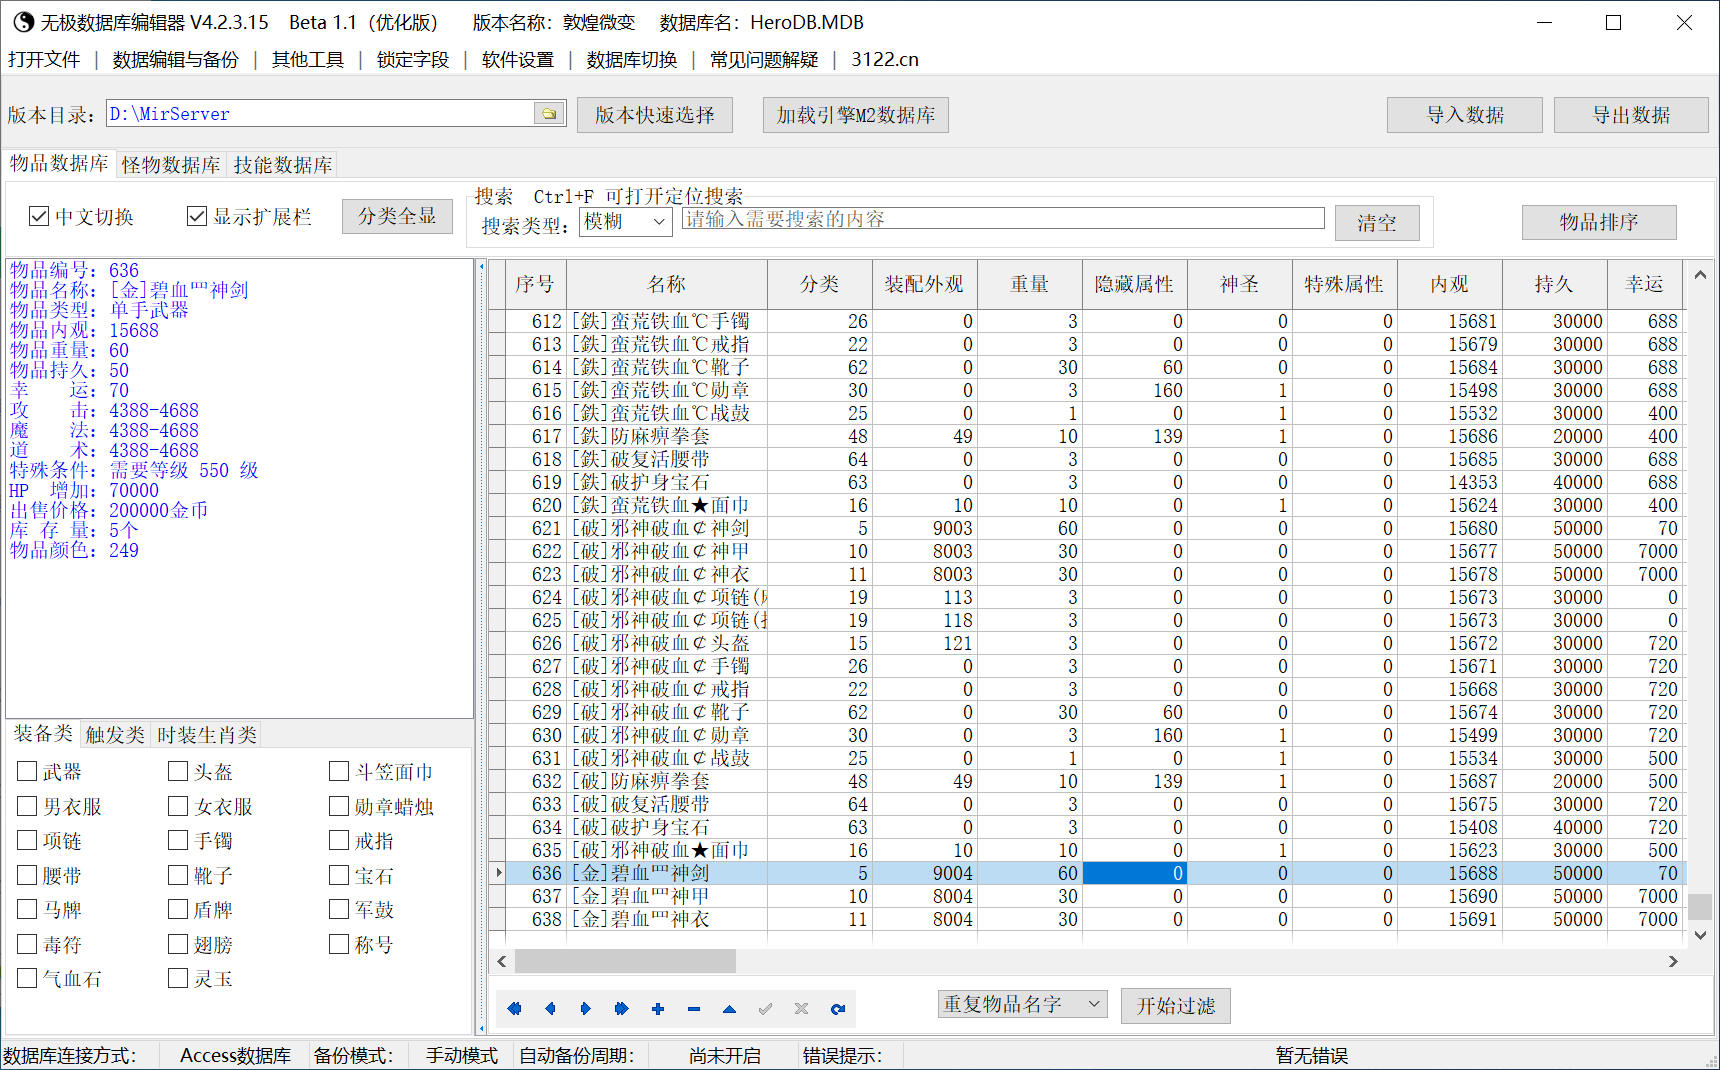Click the horizontal scrollbar thumb of the table
Viewport: 1720px width, 1070px height.
[625, 961]
